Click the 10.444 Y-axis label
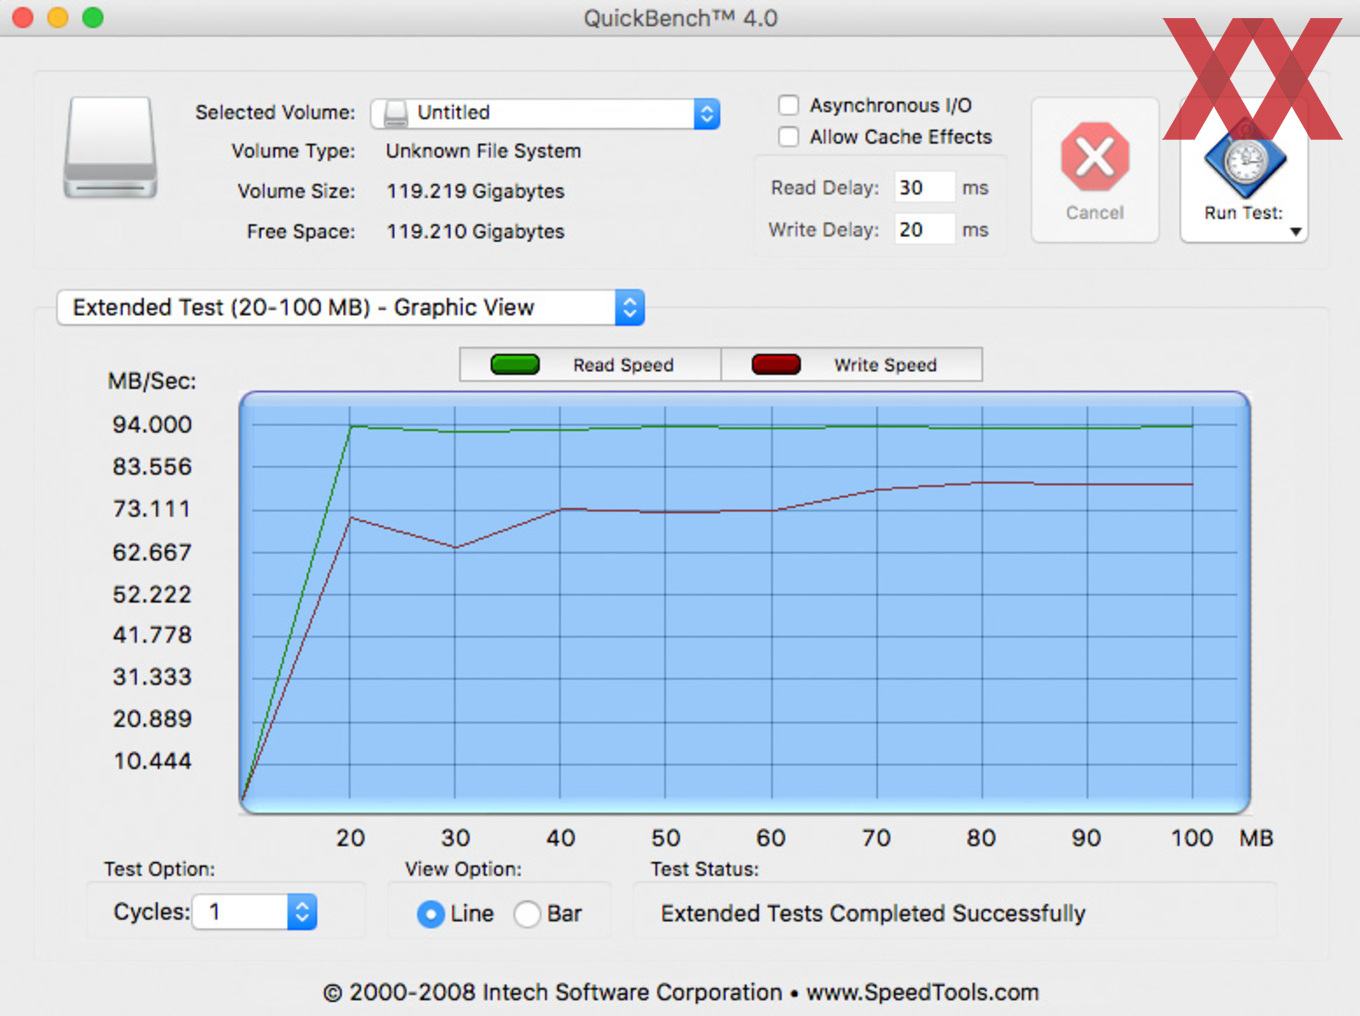 tap(152, 761)
